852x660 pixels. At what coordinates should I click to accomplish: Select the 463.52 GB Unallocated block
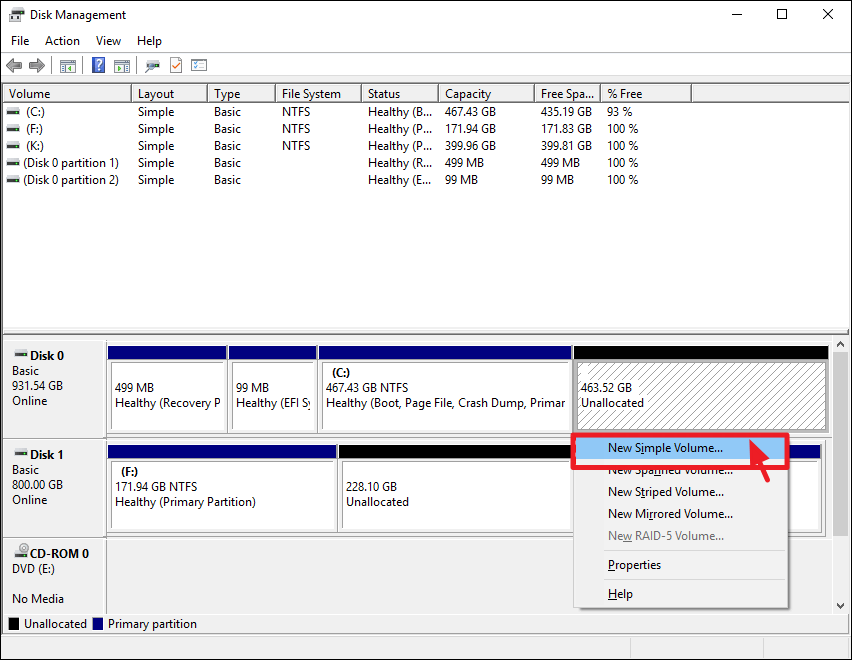coord(701,389)
